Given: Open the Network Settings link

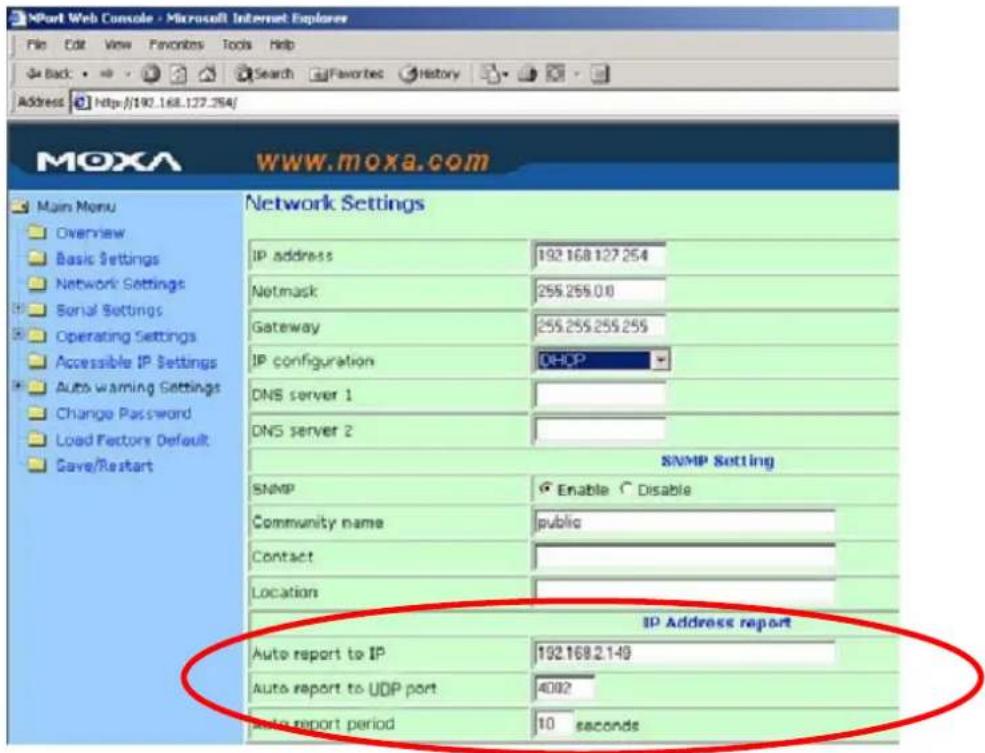Looking at the screenshot, I should click(x=120, y=284).
